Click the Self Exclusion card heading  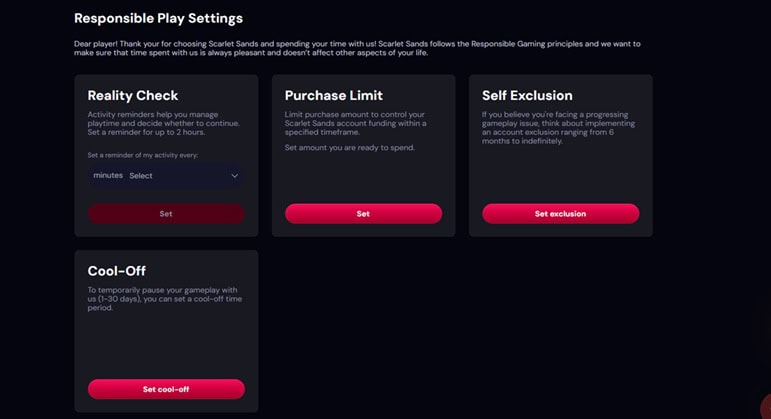[527, 96]
